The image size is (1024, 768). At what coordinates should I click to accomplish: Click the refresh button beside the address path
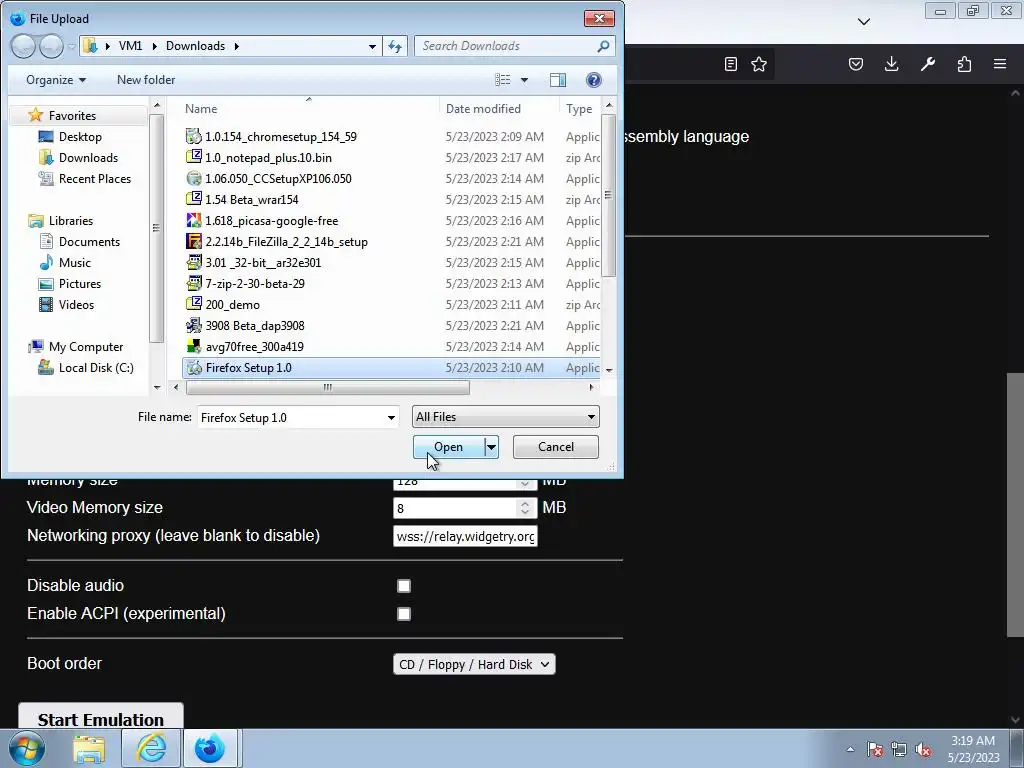coord(395,46)
